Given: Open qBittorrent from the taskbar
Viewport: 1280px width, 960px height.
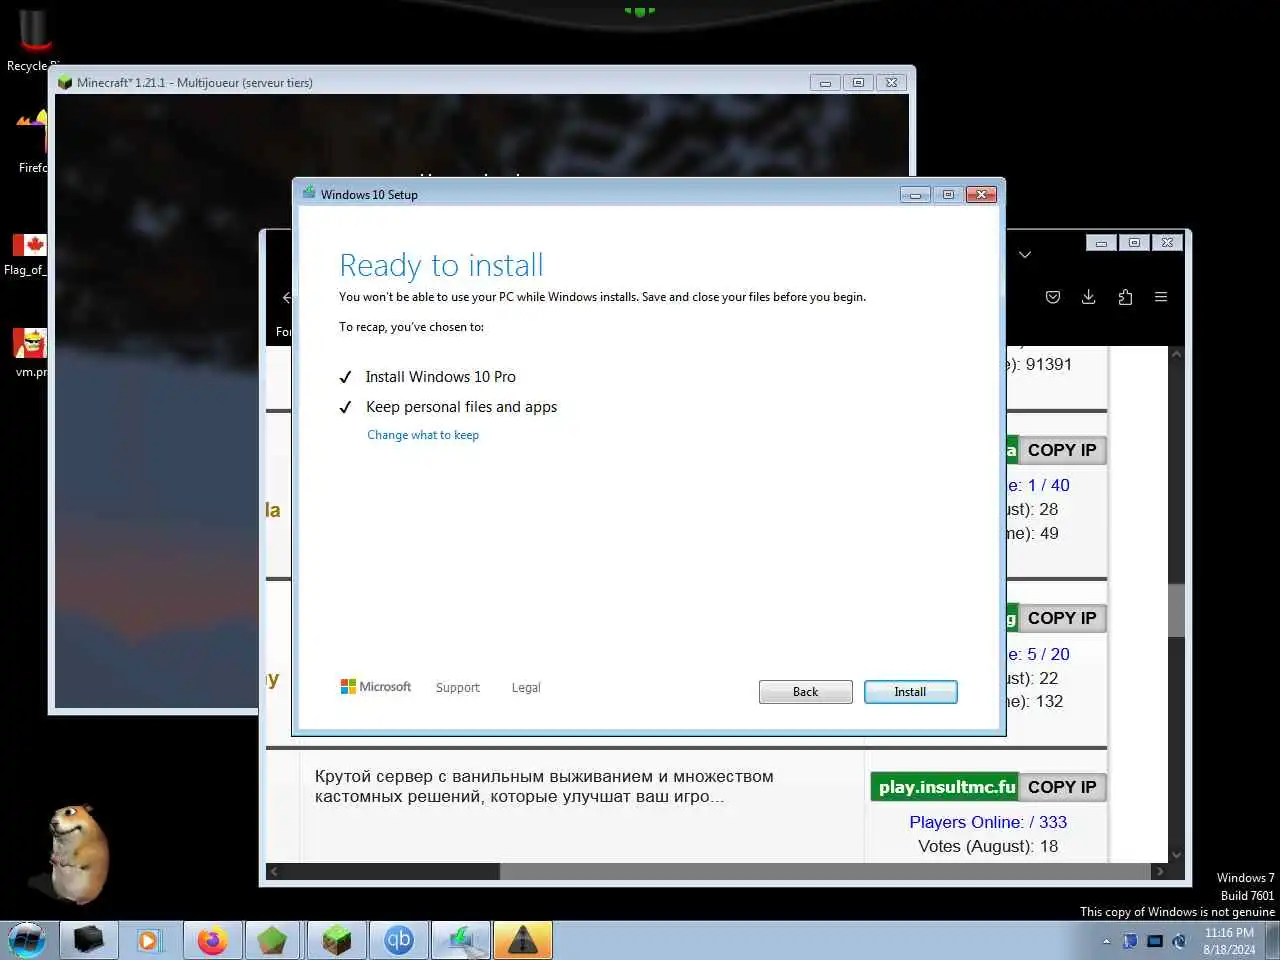Looking at the screenshot, I should (x=398, y=941).
